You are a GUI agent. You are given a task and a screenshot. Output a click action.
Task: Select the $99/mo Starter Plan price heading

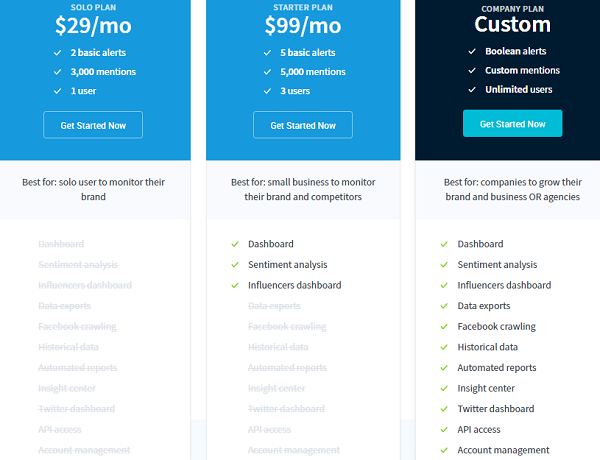(x=303, y=24)
